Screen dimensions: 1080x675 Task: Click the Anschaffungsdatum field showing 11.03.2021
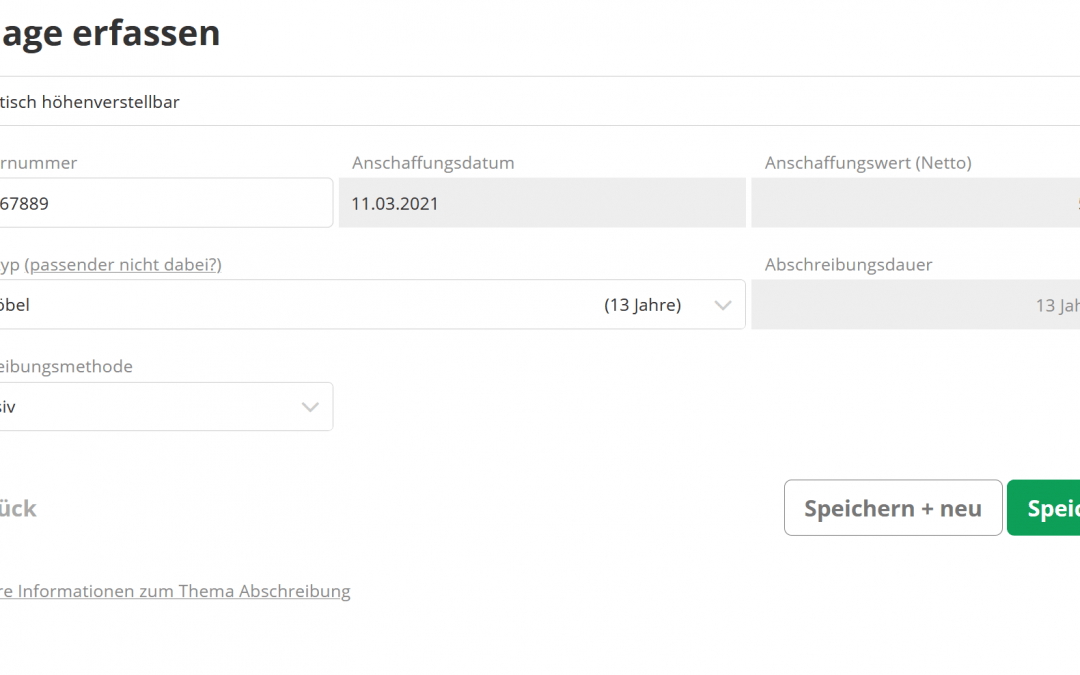coord(541,203)
